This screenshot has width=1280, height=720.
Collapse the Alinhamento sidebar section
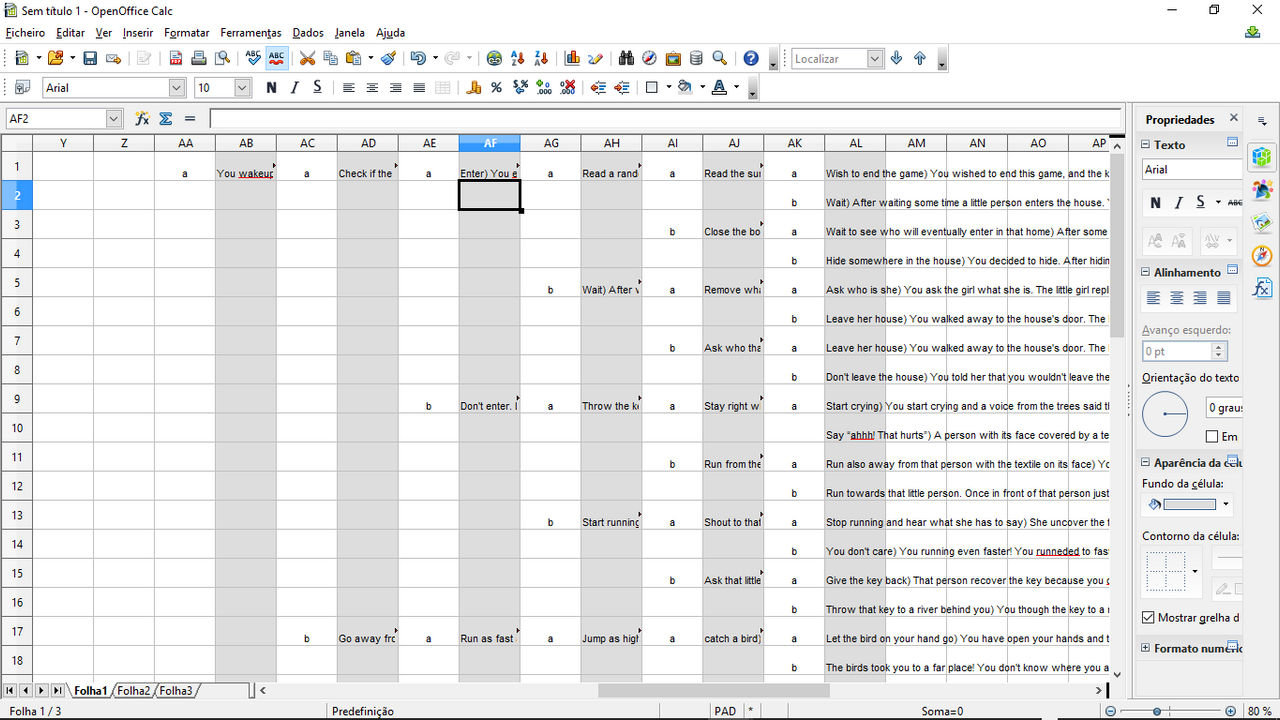[1147, 272]
